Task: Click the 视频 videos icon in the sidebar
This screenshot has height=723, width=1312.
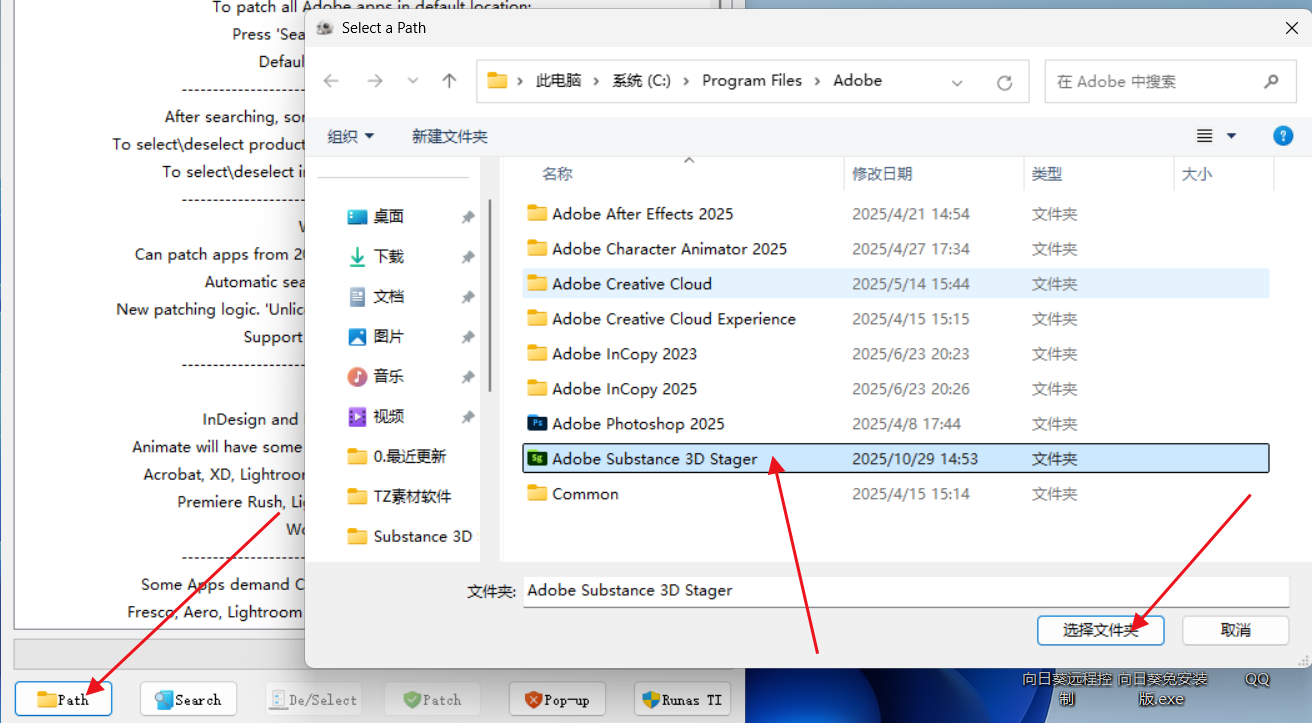Action: tap(357, 417)
